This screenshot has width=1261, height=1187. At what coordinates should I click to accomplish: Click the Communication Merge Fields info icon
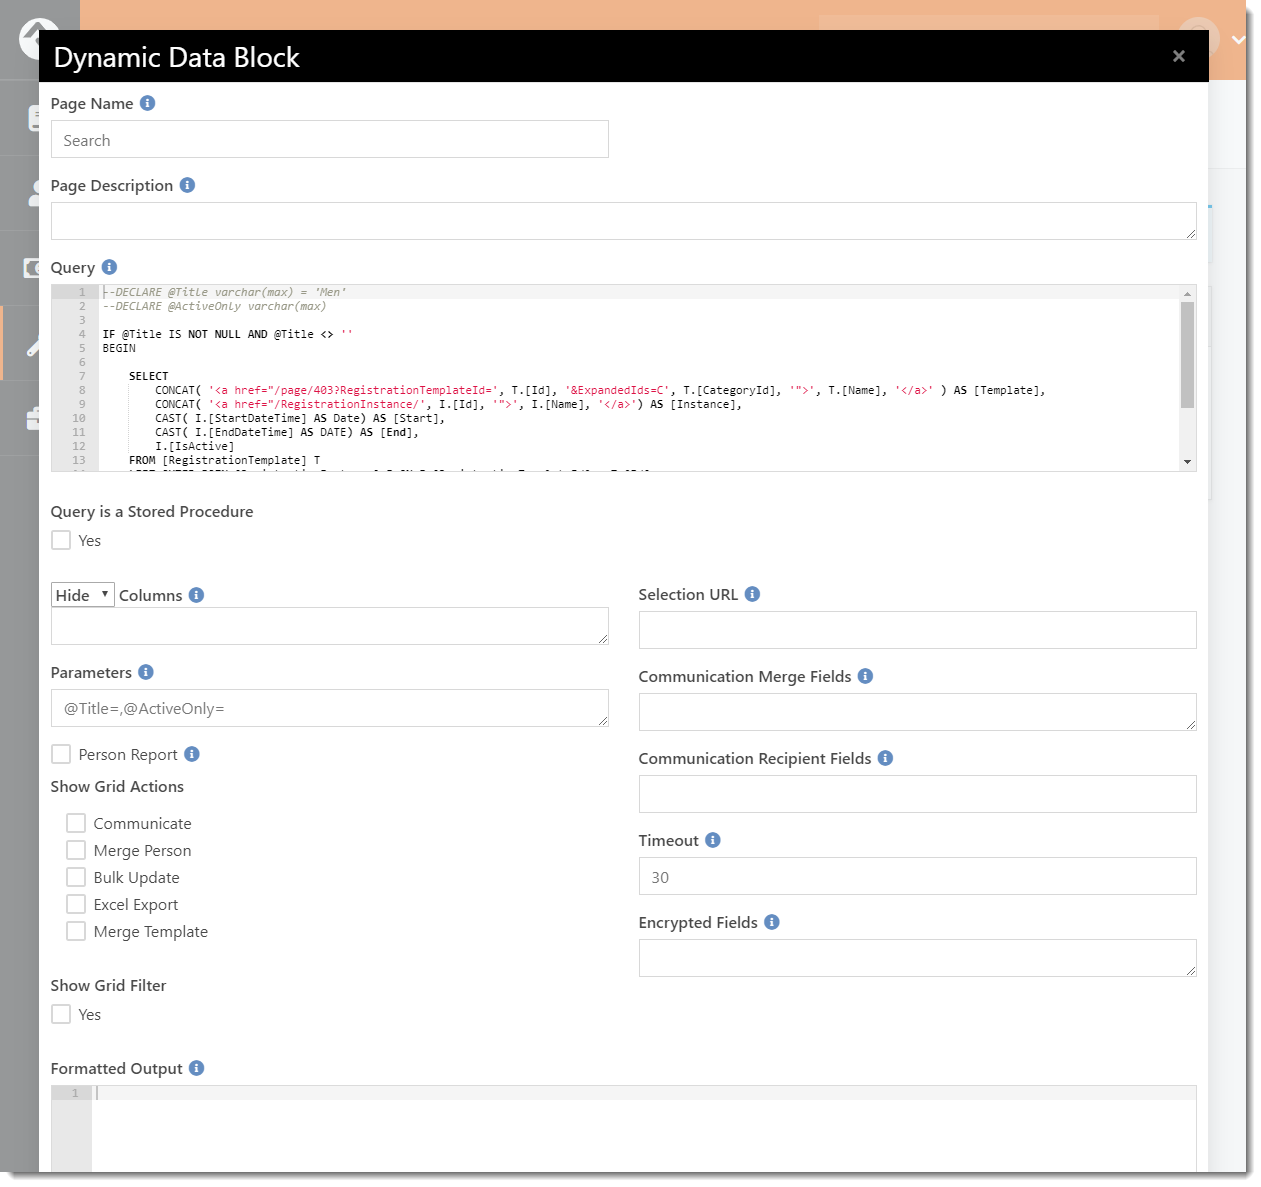click(x=865, y=676)
